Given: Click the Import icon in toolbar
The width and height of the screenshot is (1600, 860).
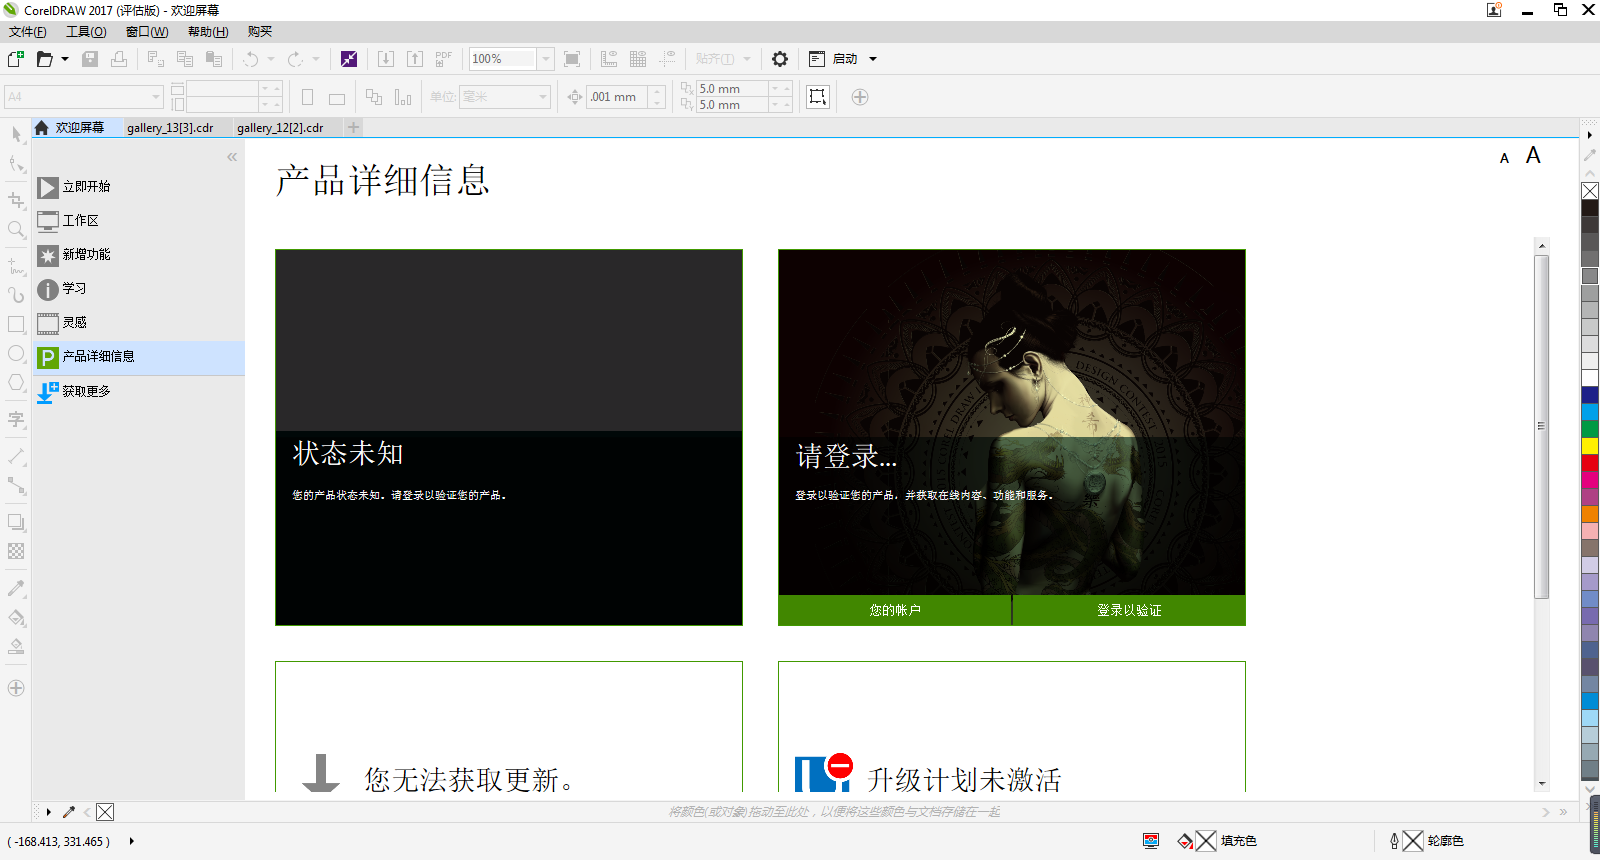Looking at the screenshot, I should pos(386,59).
